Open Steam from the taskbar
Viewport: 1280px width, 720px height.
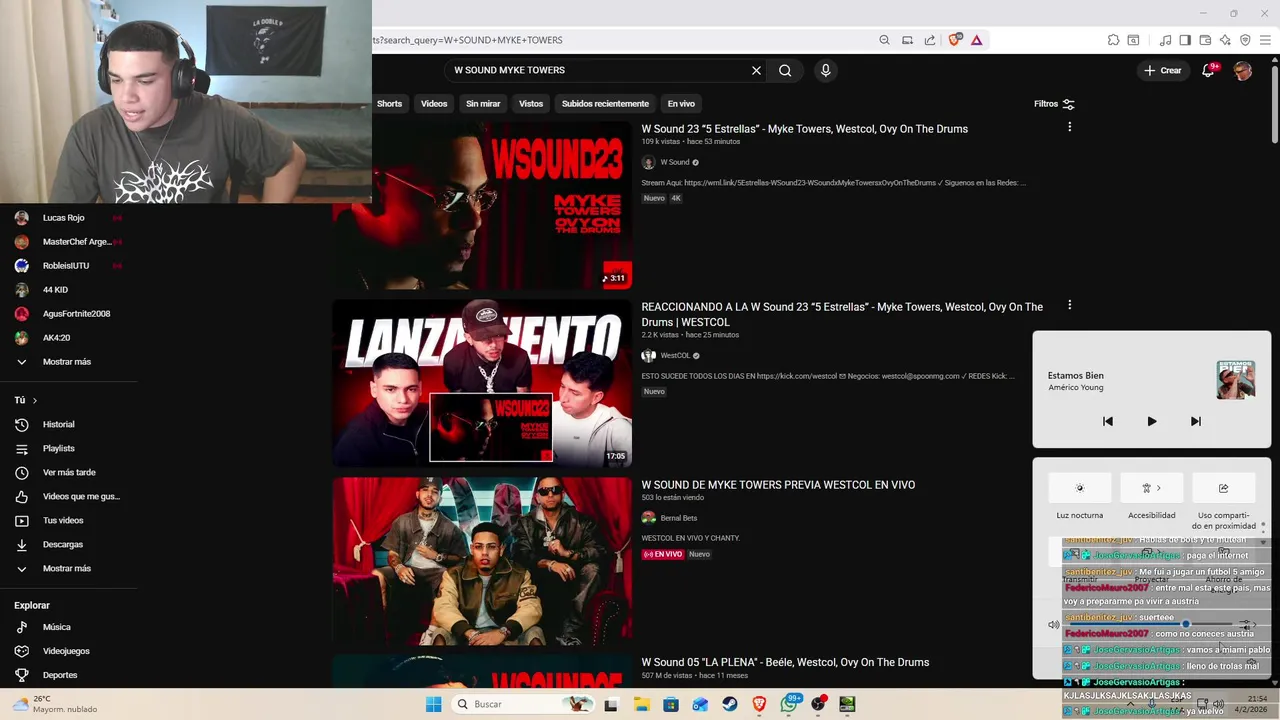pyautogui.click(x=730, y=704)
